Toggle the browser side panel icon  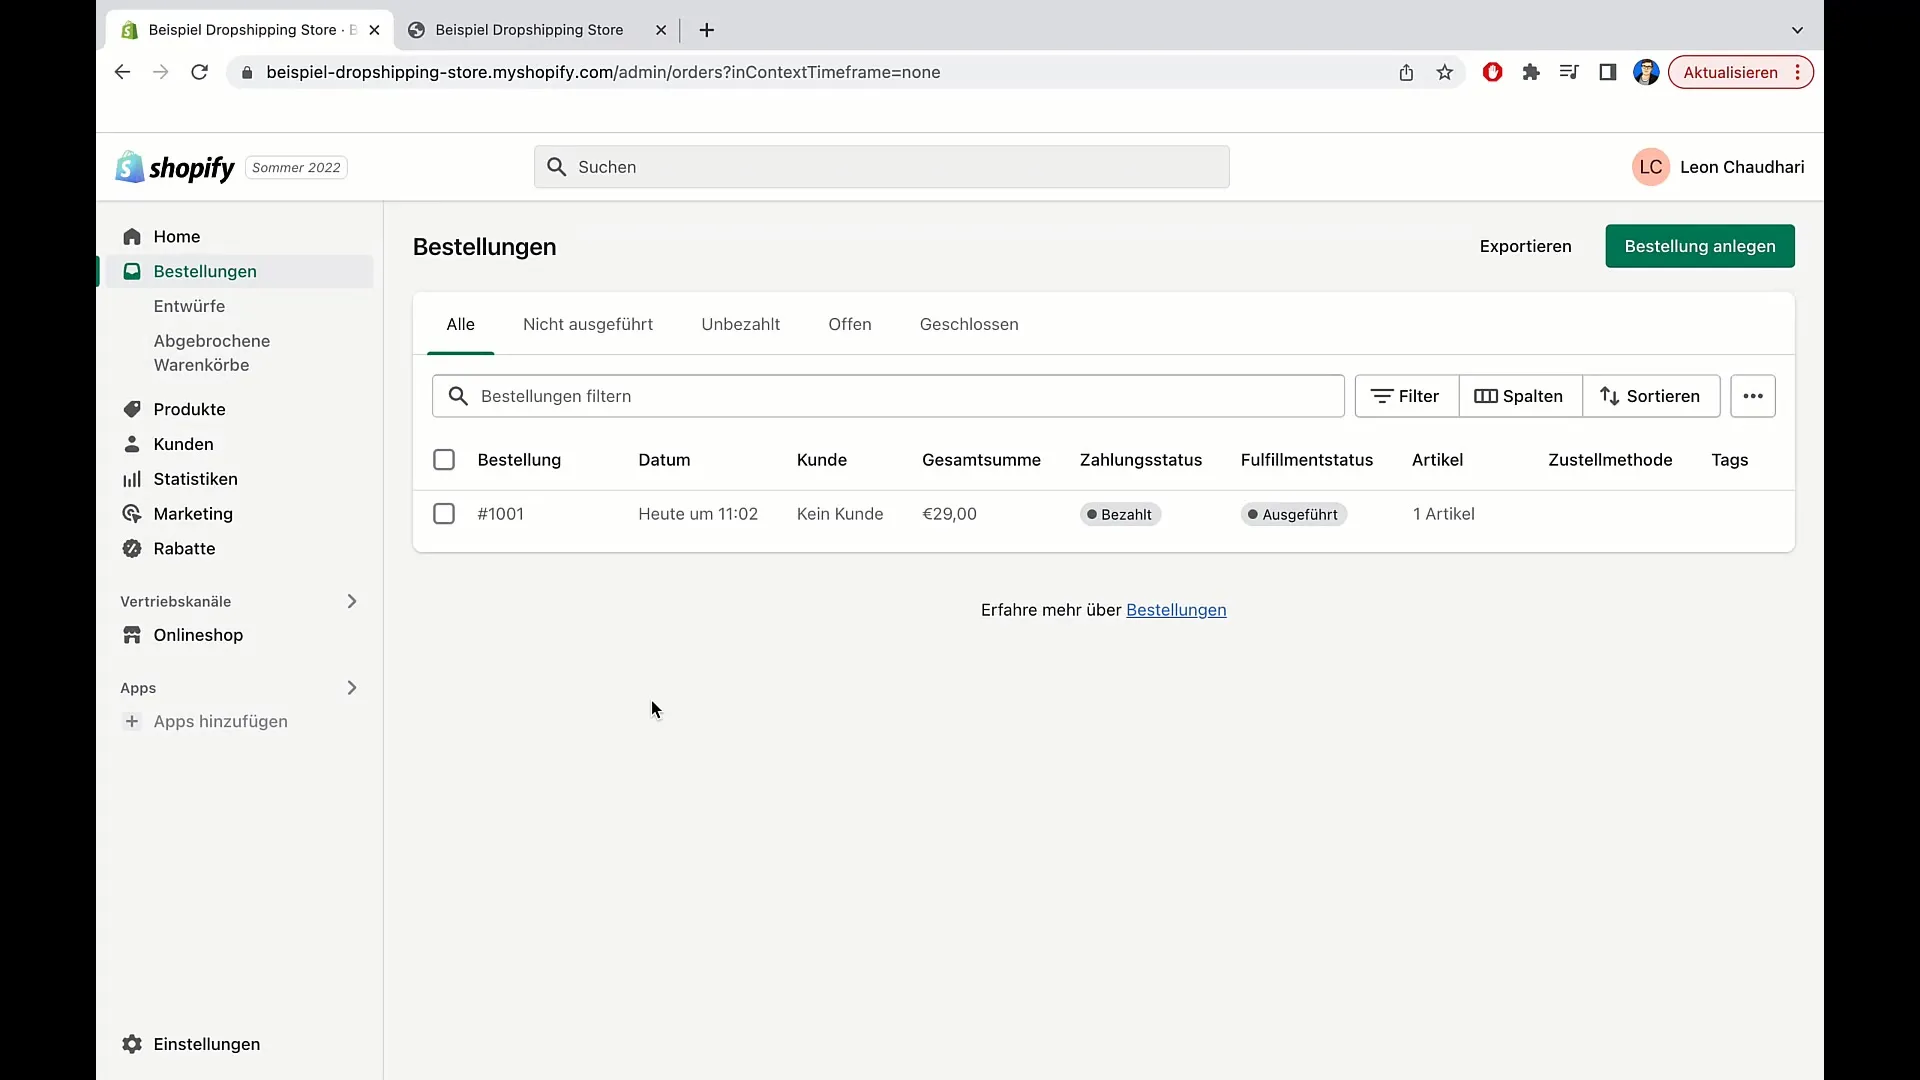[x=1607, y=72]
